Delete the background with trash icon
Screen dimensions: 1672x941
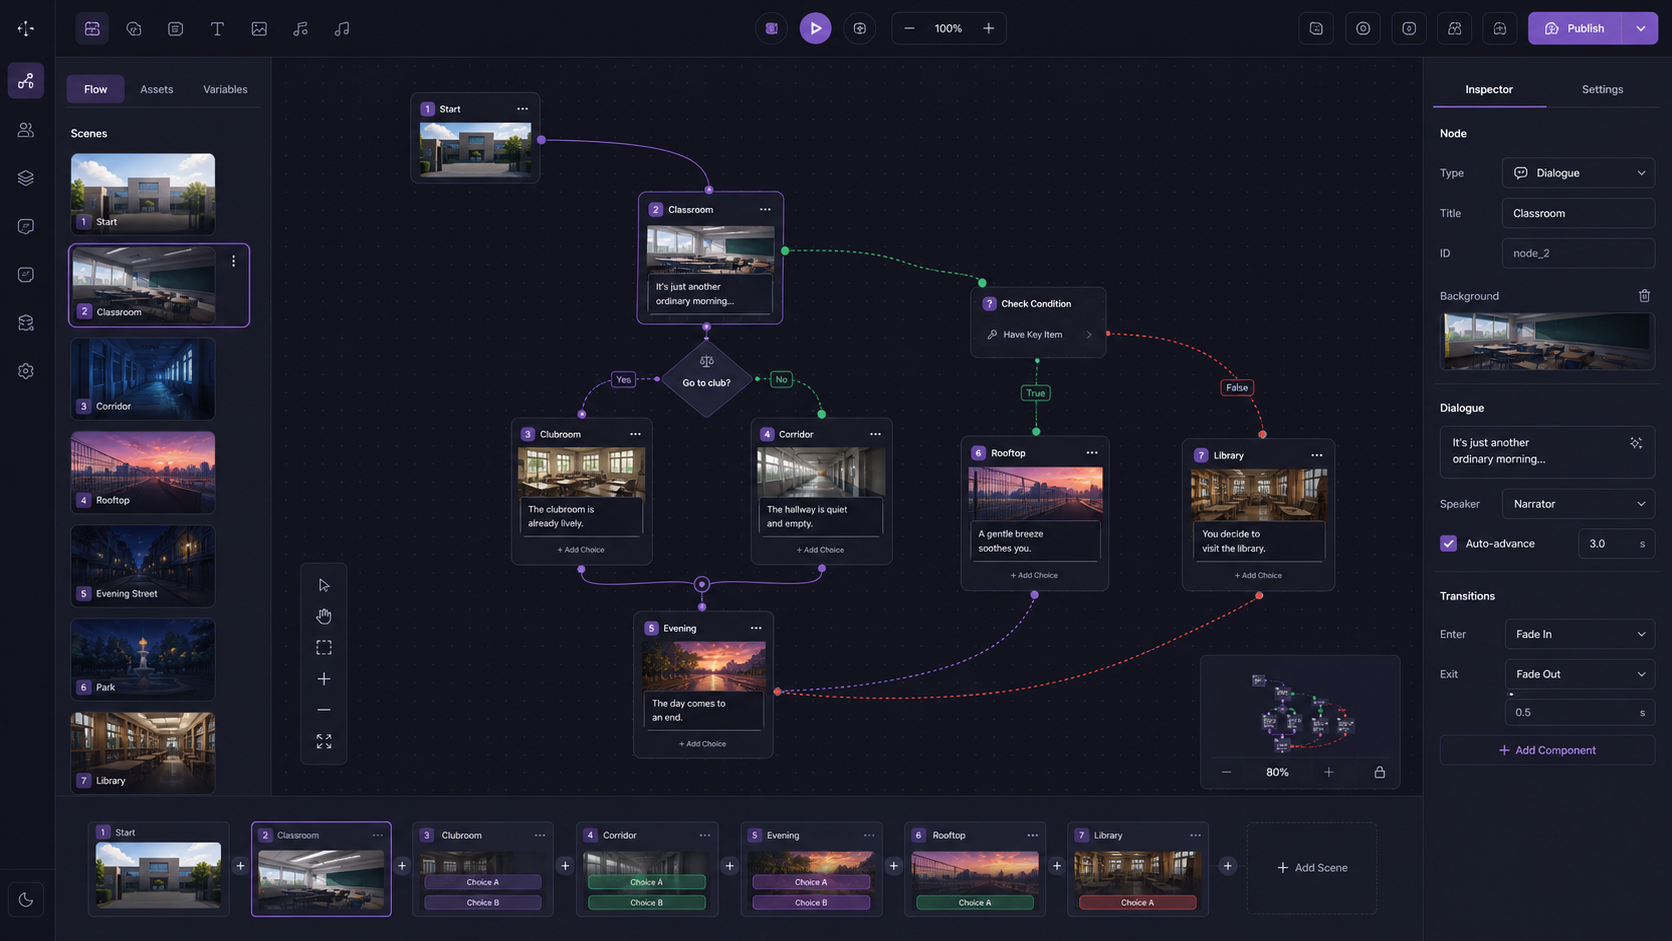tap(1644, 295)
